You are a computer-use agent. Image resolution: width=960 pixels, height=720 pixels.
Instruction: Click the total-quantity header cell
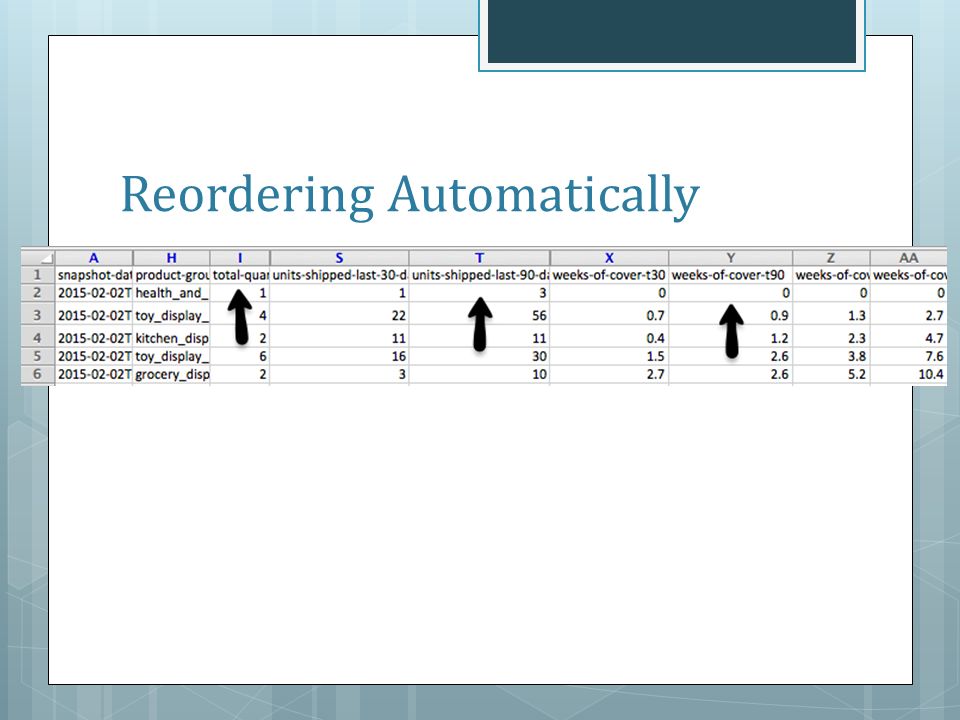240,275
